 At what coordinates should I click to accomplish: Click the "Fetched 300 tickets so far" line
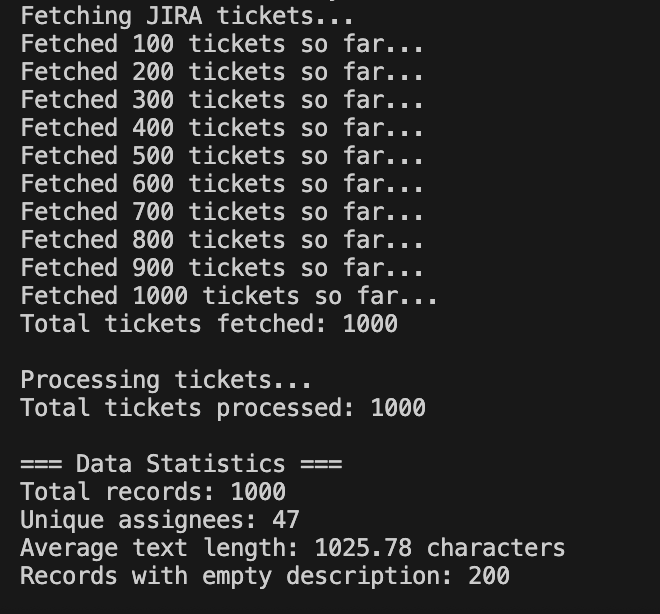(x=222, y=100)
